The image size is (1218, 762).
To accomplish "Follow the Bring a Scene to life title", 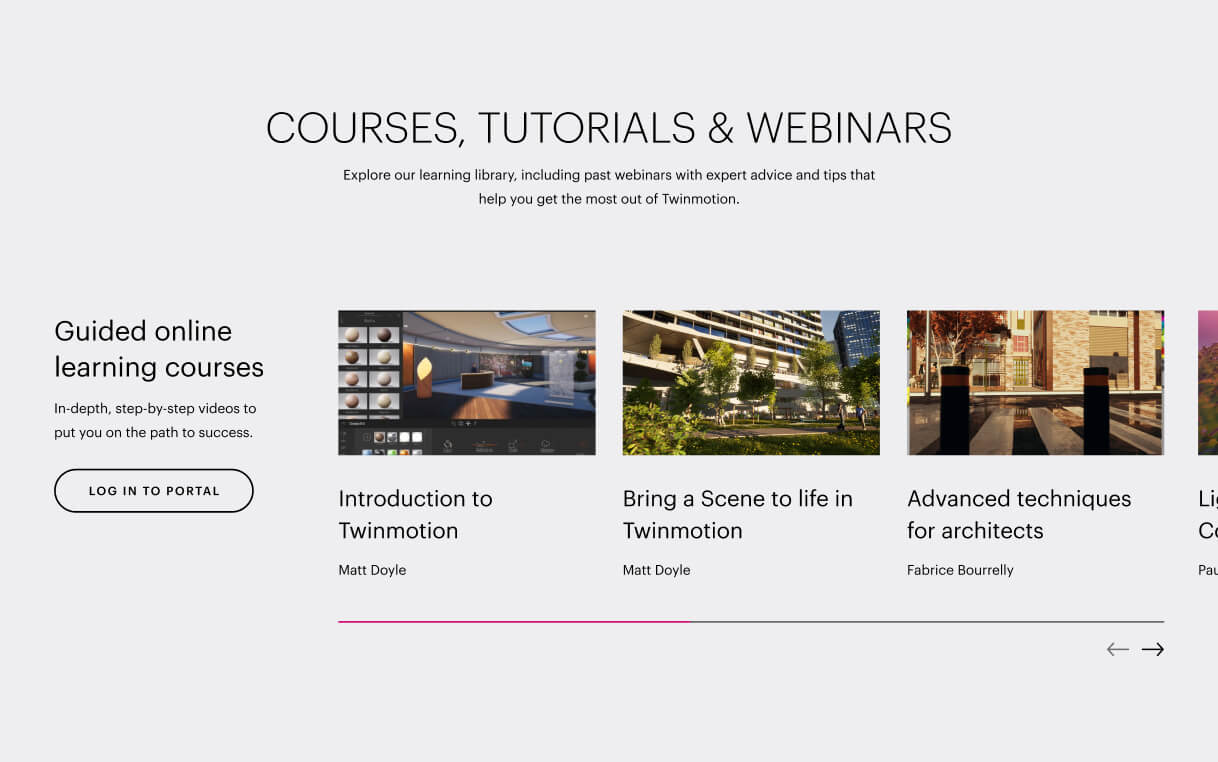I will coord(737,514).
